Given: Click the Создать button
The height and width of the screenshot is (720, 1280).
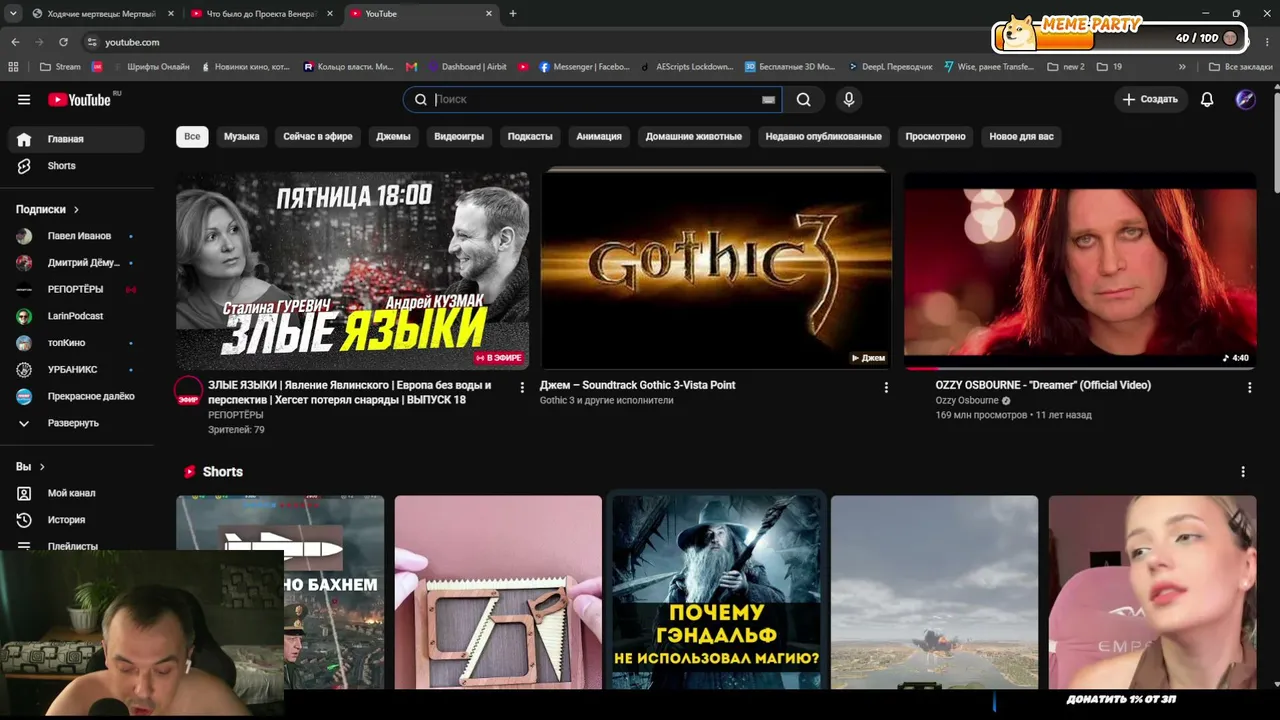Looking at the screenshot, I should [1150, 99].
